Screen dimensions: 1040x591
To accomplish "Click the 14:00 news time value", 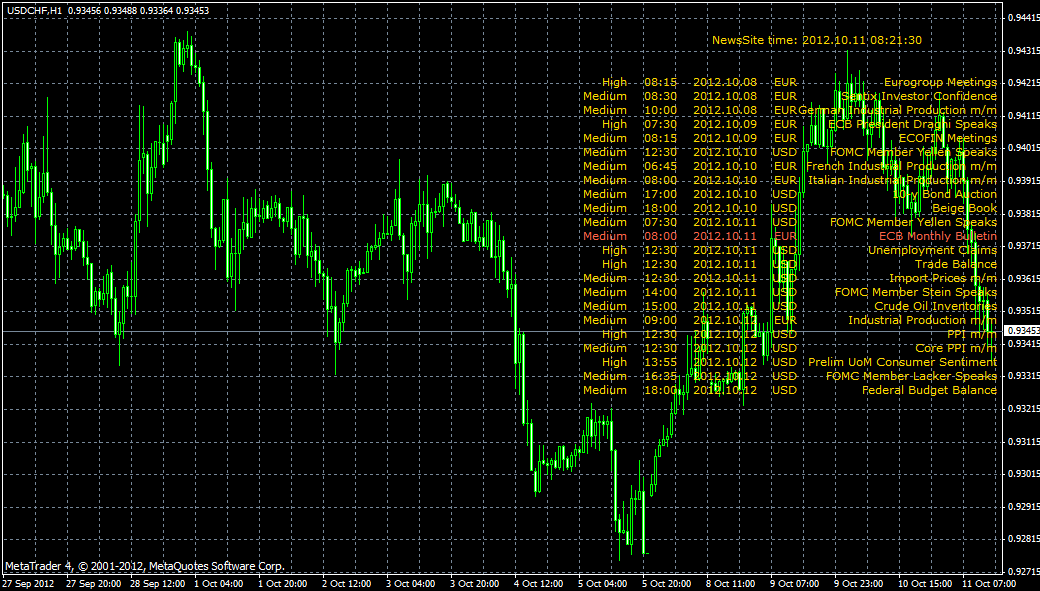I will point(661,292).
